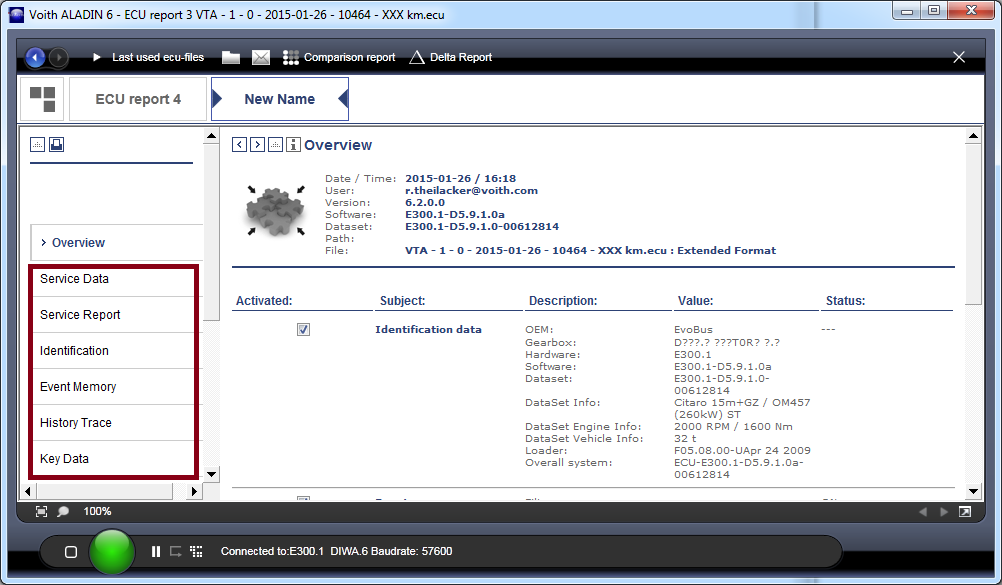Viewport: 1002px width, 585px height.
Task: Click the print icon in sidebar
Action: (56, 144)
